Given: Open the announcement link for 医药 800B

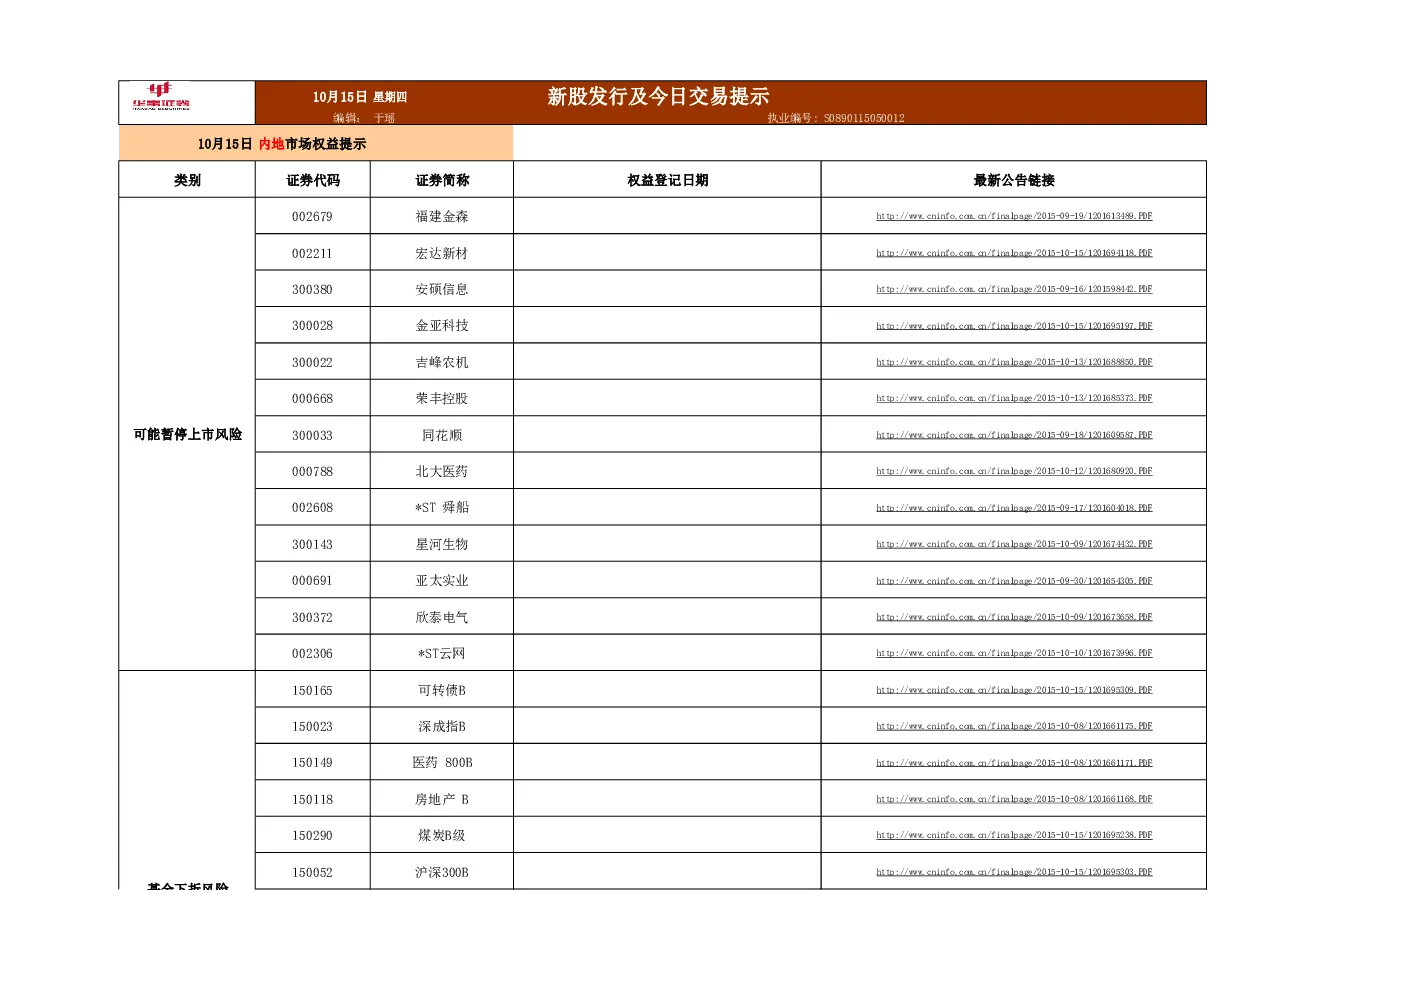Looking at the screenshot, I should (1014, 763).
